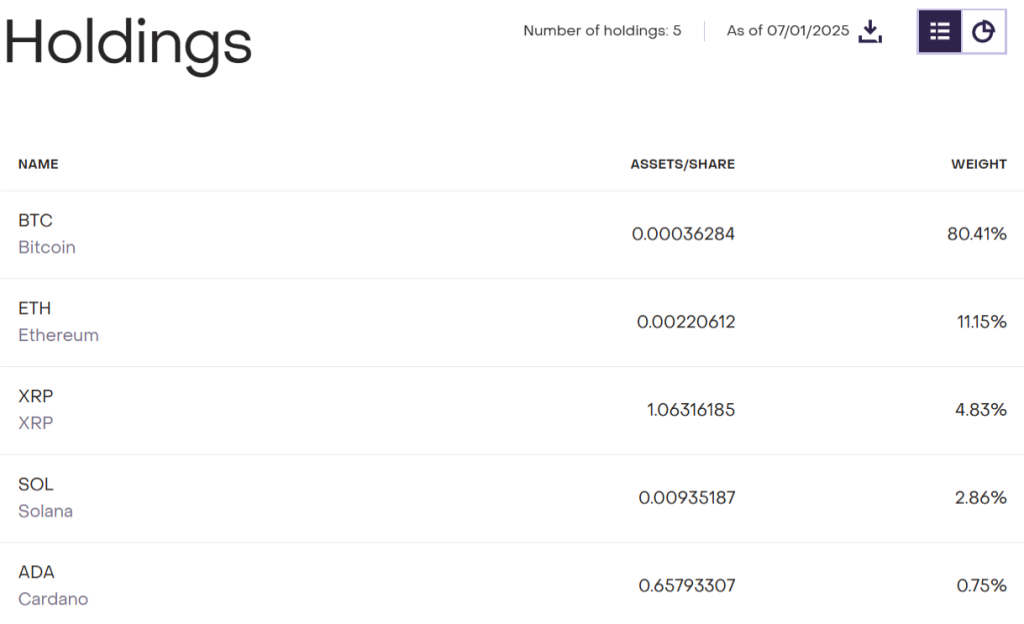Image resolution: width=1024 pixels, height=624 pixels.
Task: Click the Ethereum name label
Action: [58, 335]
